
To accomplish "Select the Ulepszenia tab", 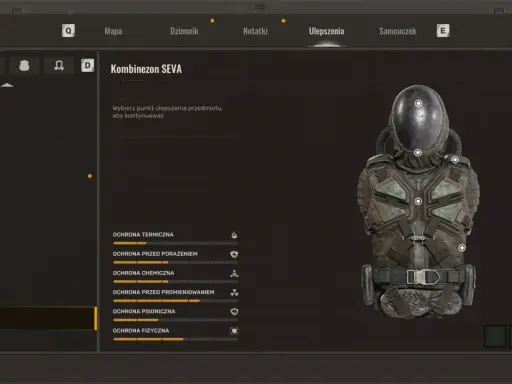I will [x=327, y=31].
